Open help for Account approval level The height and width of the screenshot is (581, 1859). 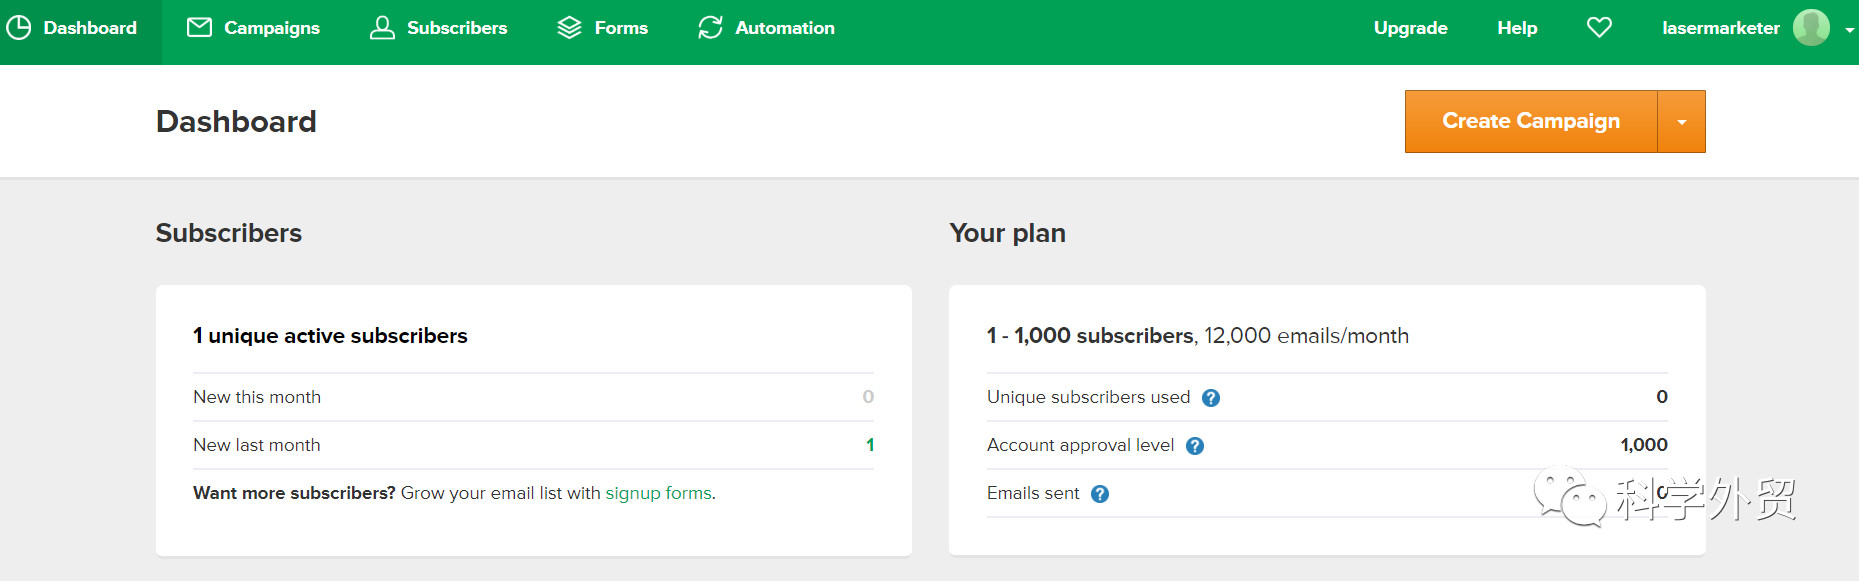pyautogui.click(x=1195, y=446)
